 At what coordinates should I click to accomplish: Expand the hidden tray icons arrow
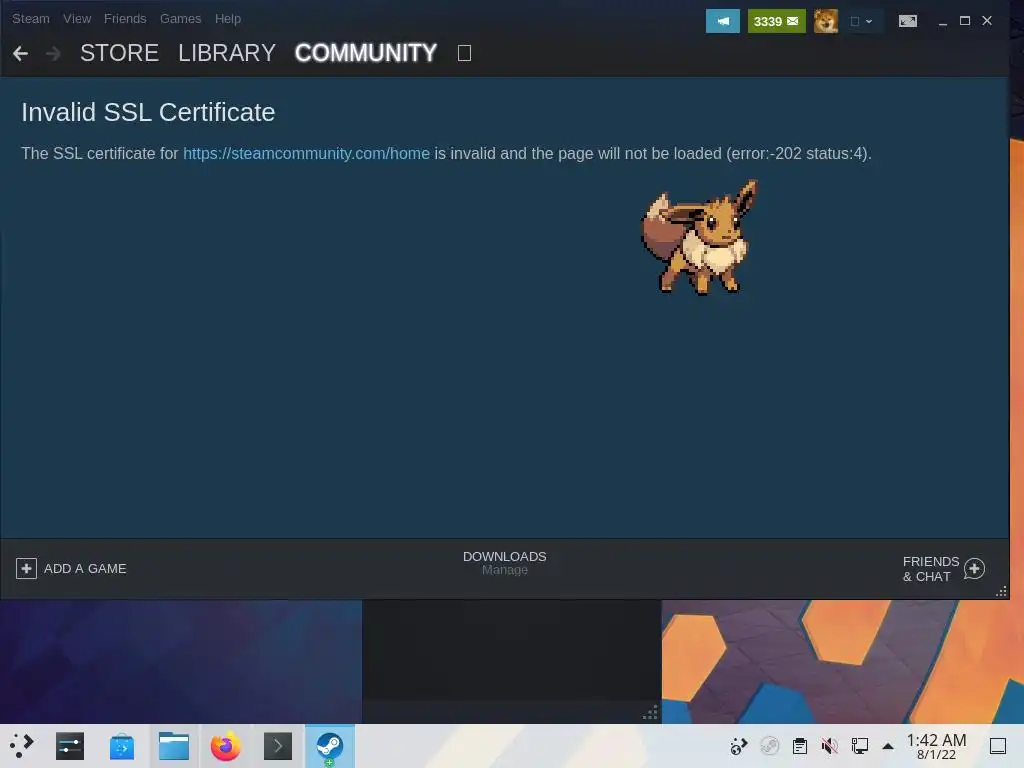[888, 746]
